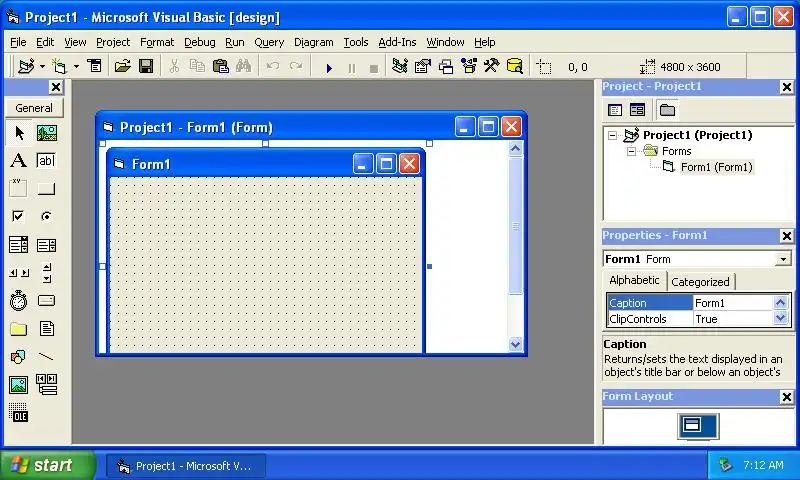Select the DriveListBox control in the toolbox
Viewport: 800px width, 480px height.
46,300
